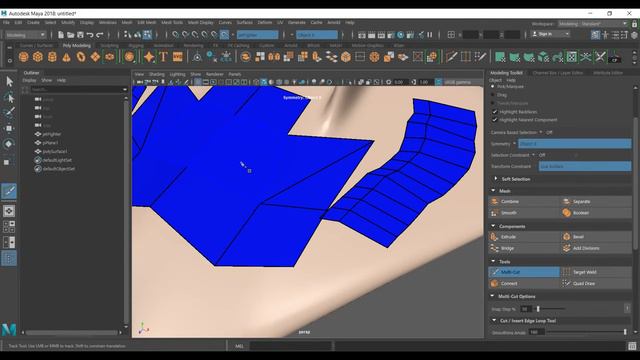Toggle the pause Viewport 2.0 button
The height and width of the screenshot is (360, 640).
coord(430,35)
